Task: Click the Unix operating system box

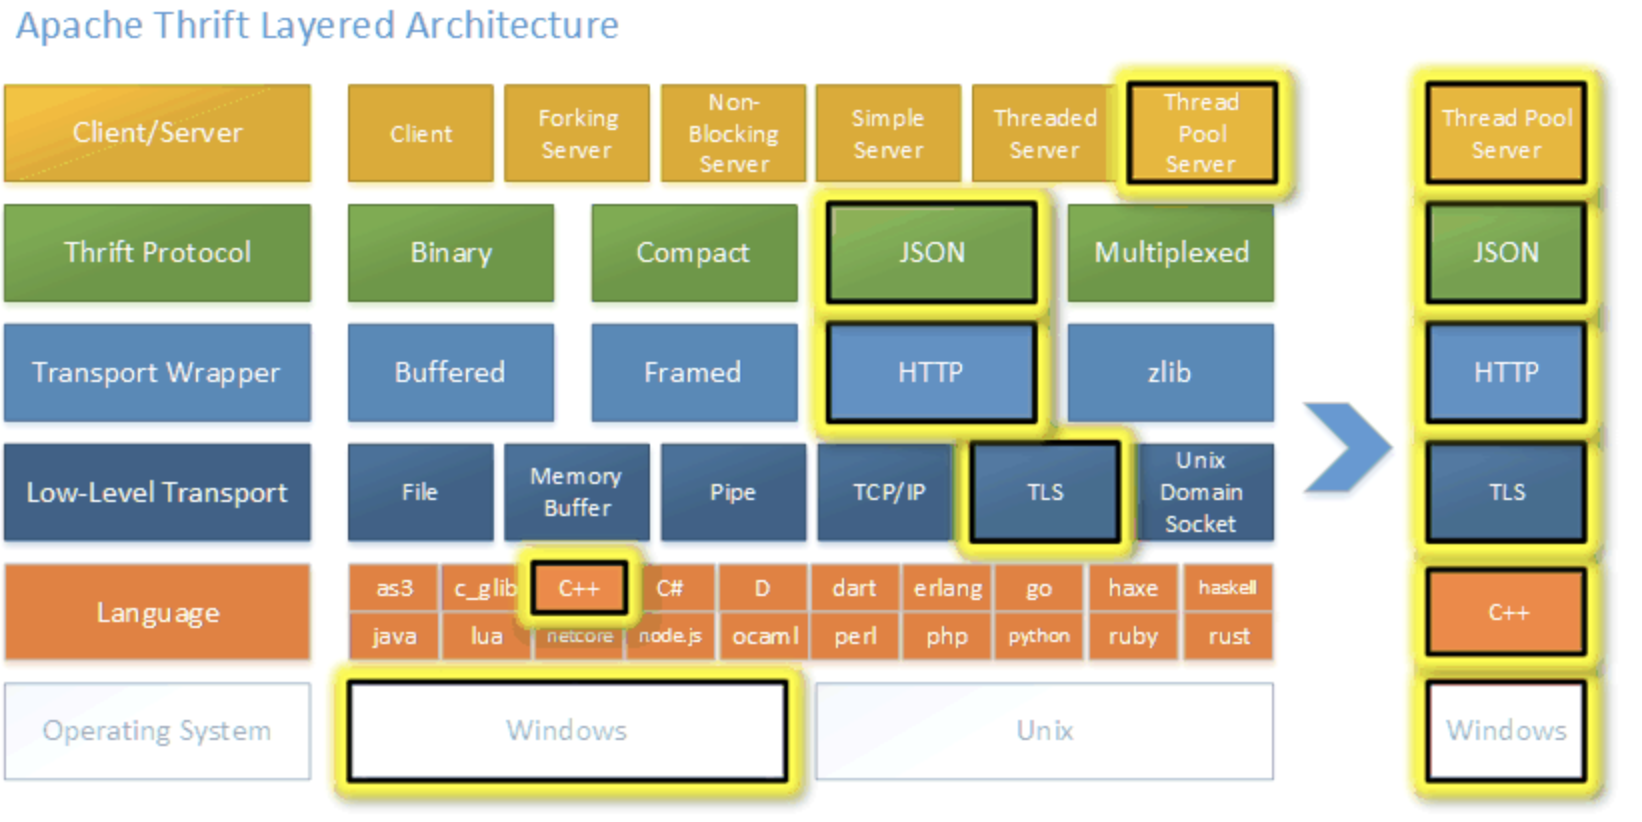Action: (x=1045, y=731)
